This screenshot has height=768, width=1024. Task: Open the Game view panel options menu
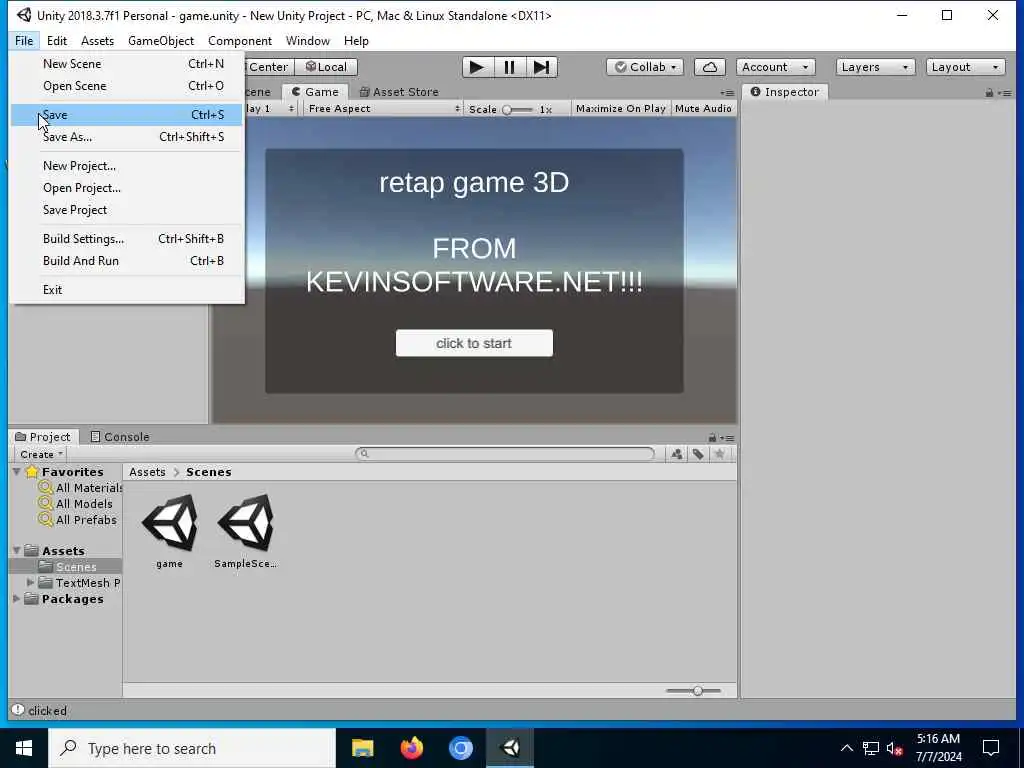pyautogui.click(x=728, y=93)
